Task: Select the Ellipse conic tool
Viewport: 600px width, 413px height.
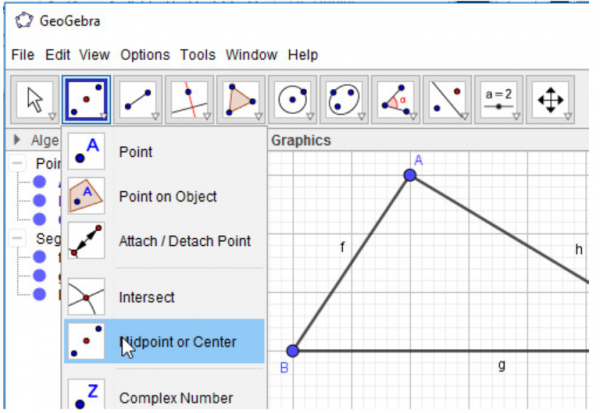Action: point(345,100)
